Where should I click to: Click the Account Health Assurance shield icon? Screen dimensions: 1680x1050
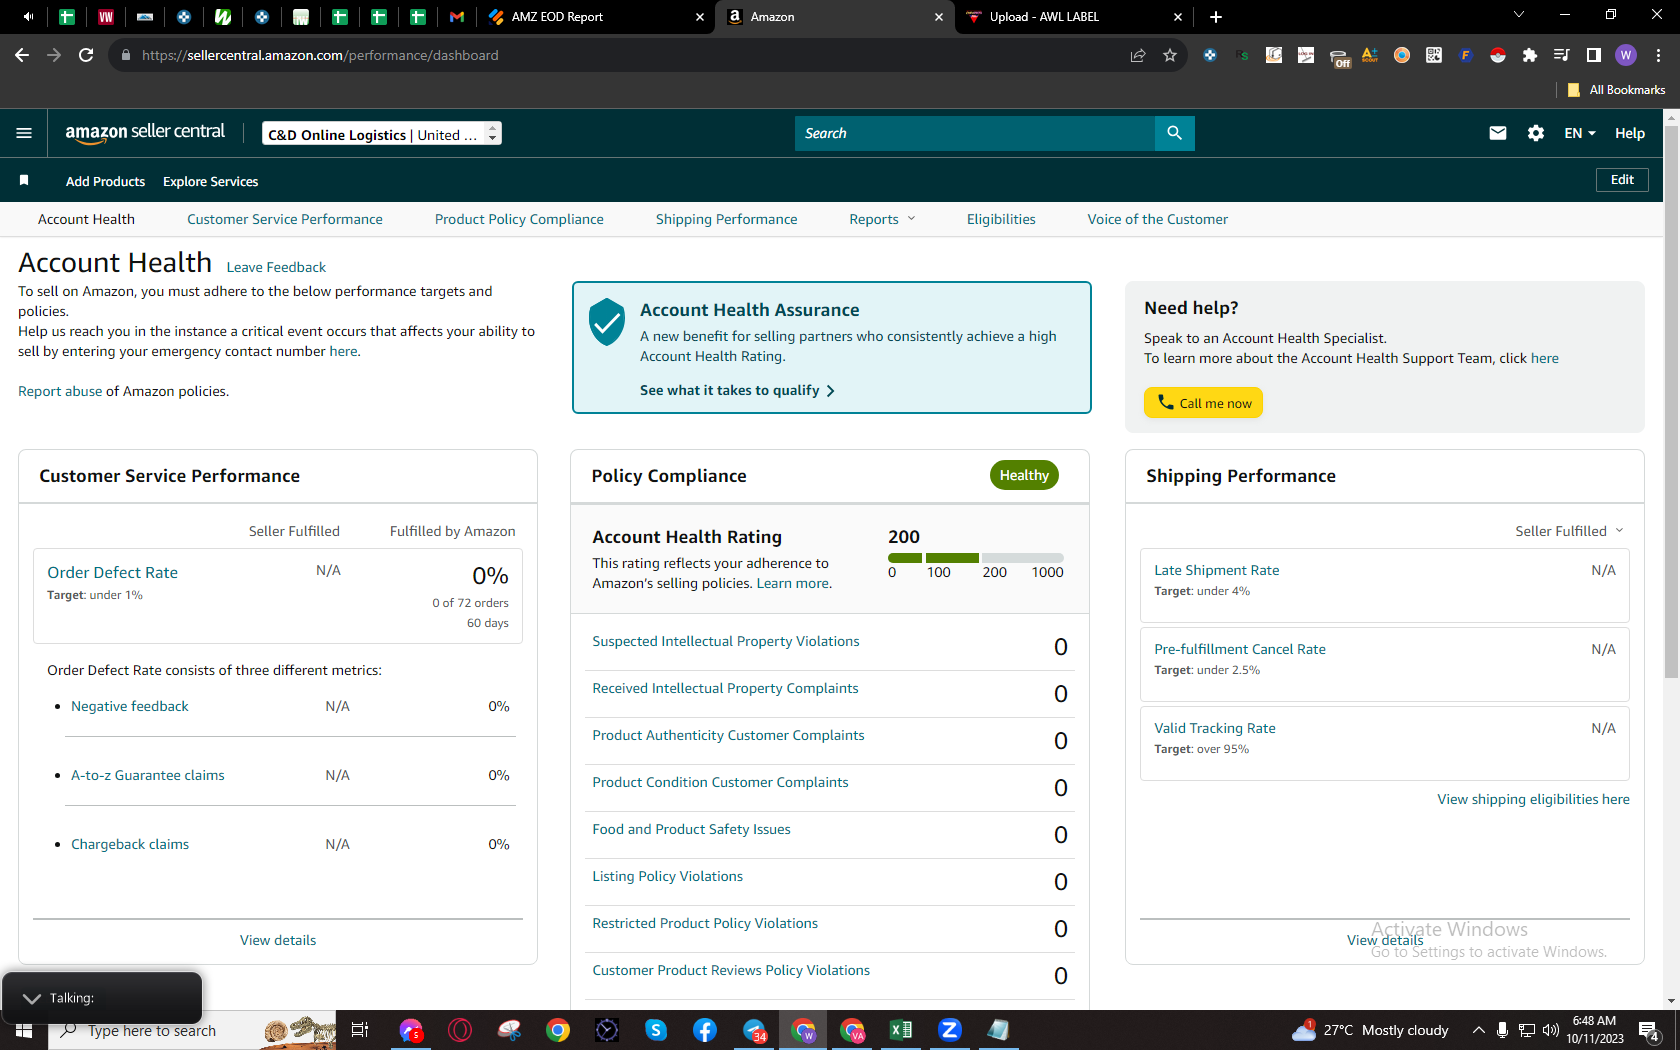coord(607,322)
